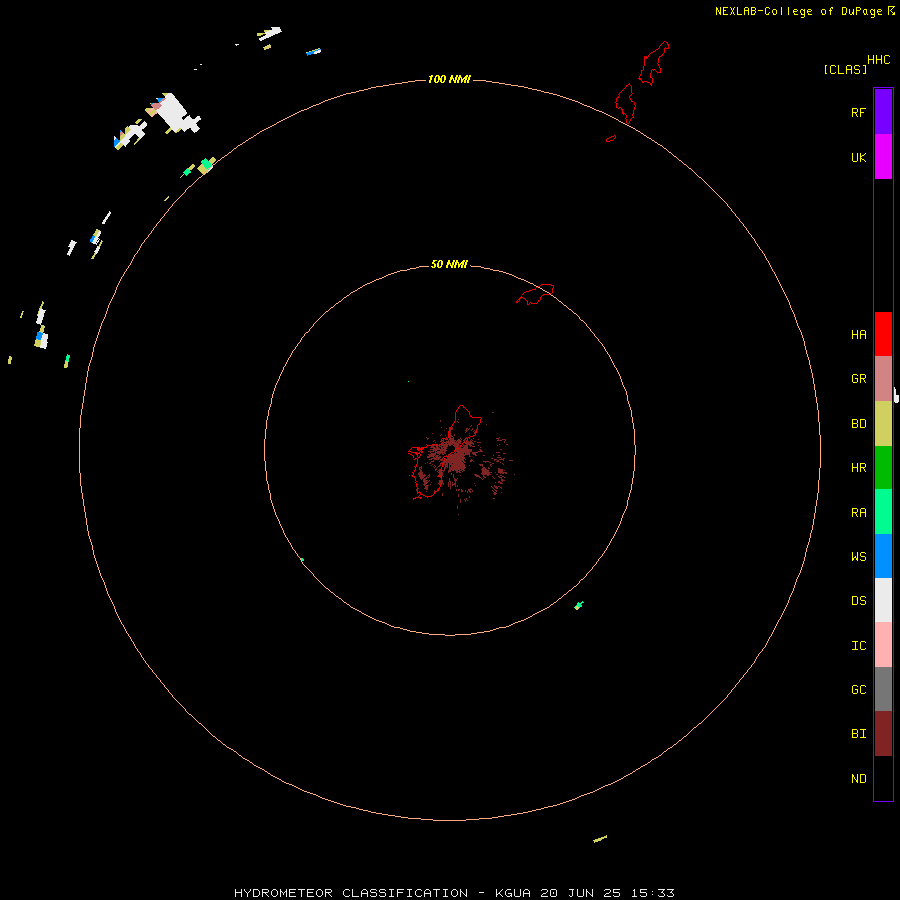This screenshot has height=900, width=900.
Task: Click the brown biological echo cluster at radar center
Action: (x=460, y=459)
